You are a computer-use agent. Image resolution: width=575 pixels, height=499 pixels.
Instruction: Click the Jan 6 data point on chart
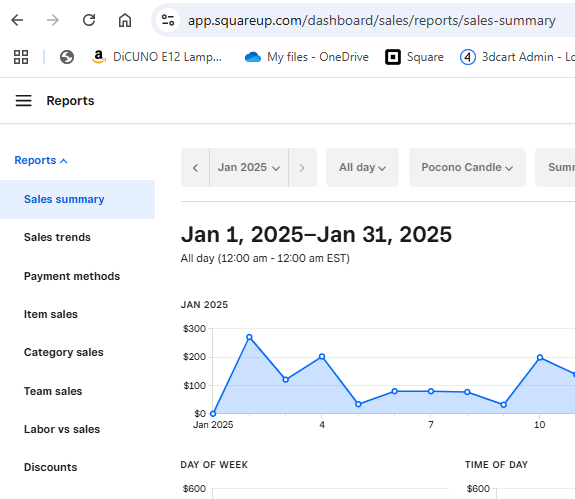tap(395, 391)
